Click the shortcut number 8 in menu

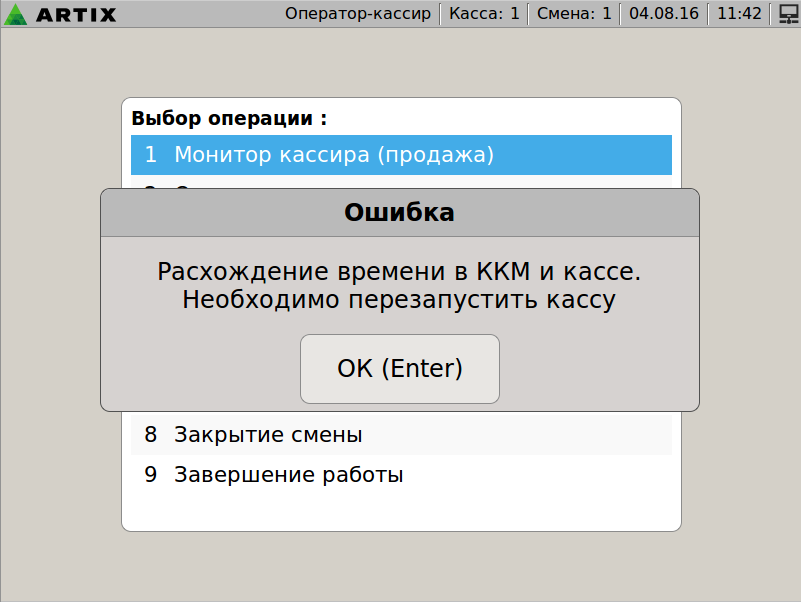pyautogui.click(x=151, y=435)
